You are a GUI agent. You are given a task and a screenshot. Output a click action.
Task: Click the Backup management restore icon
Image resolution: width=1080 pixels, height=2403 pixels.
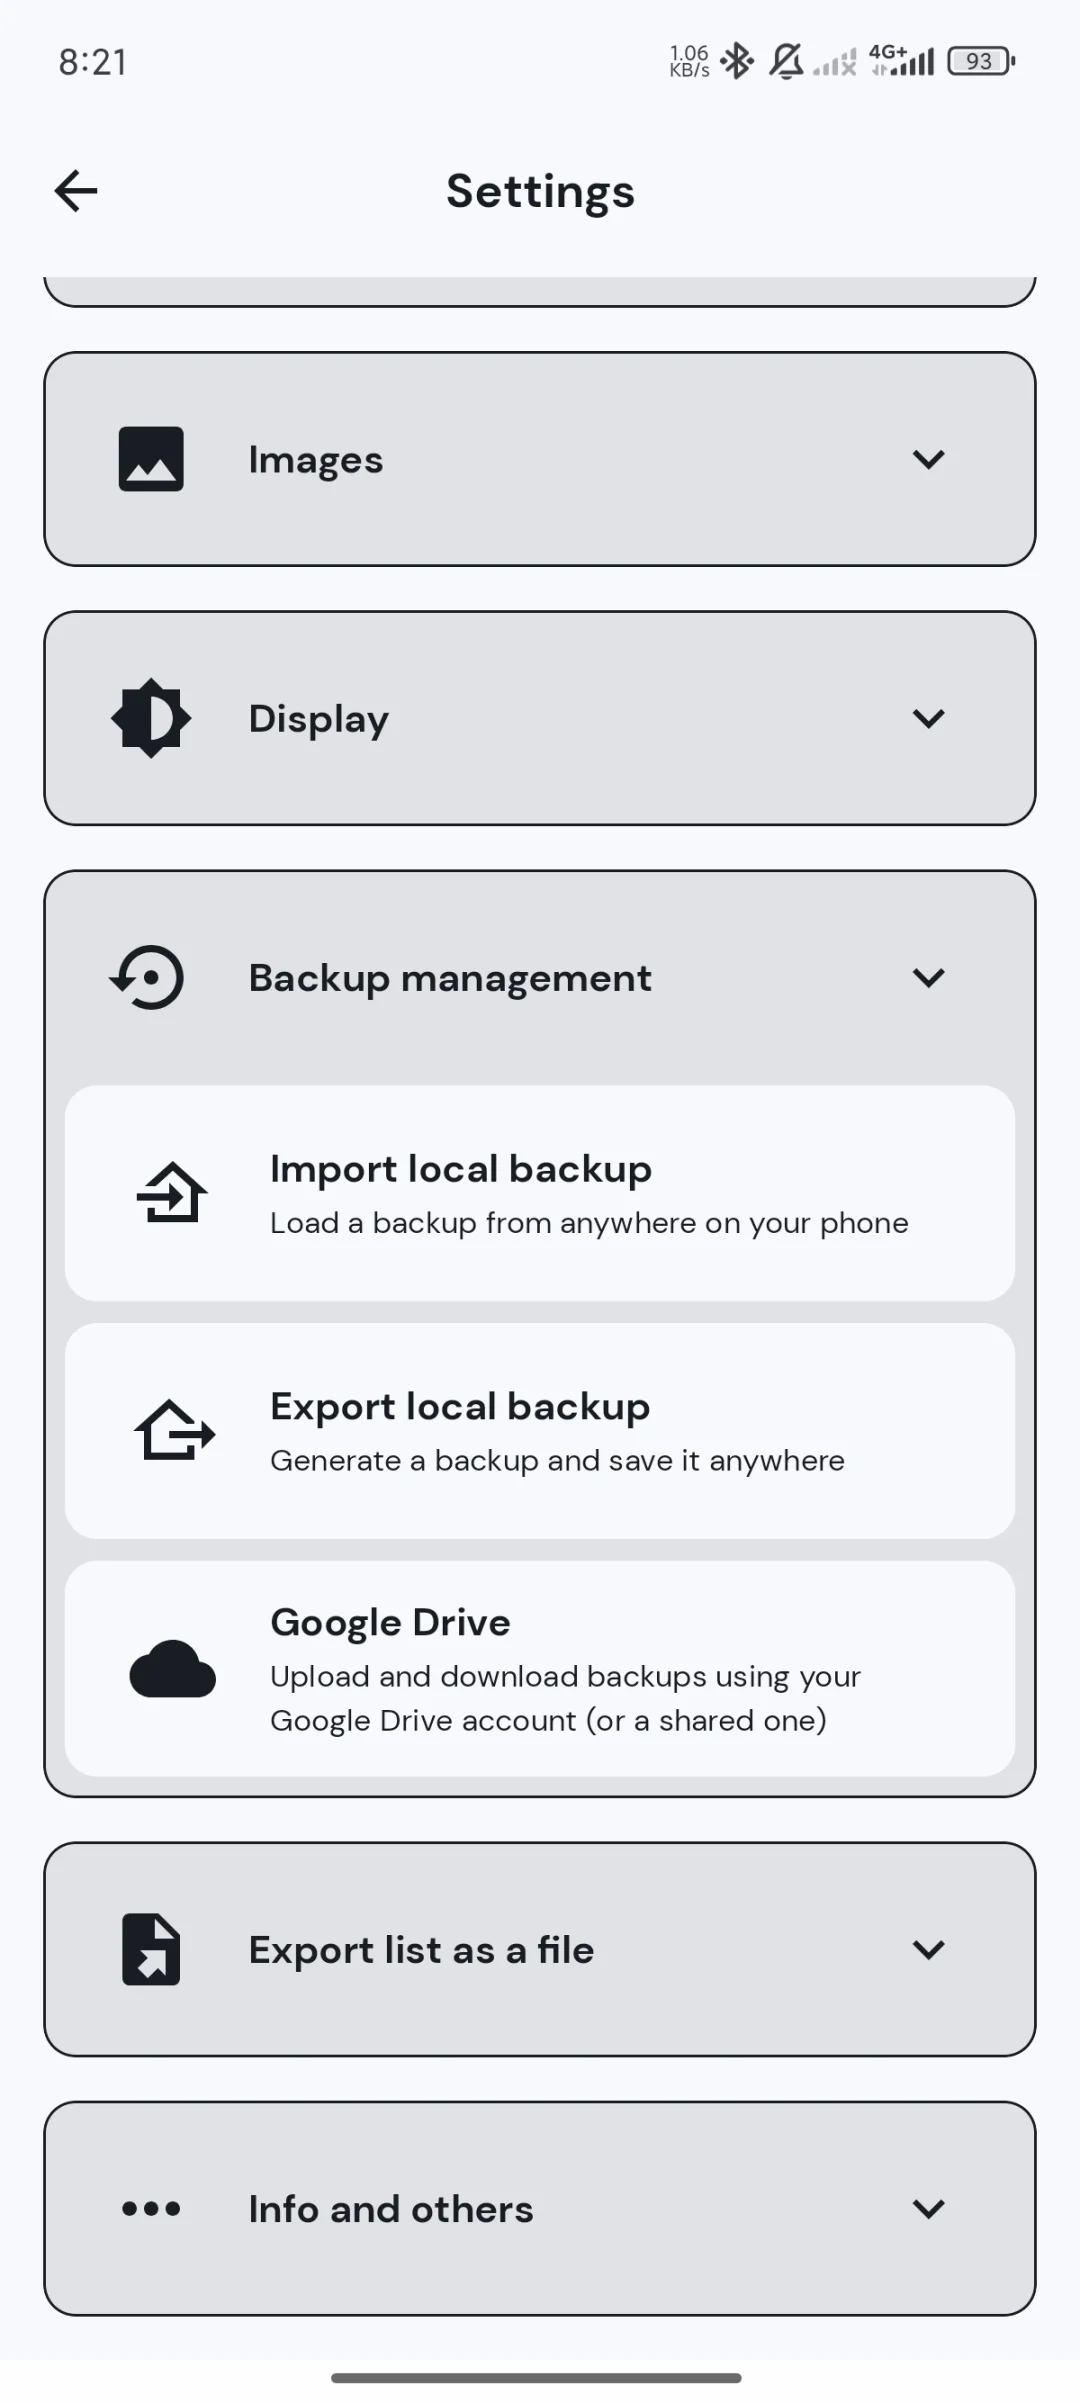148,977
